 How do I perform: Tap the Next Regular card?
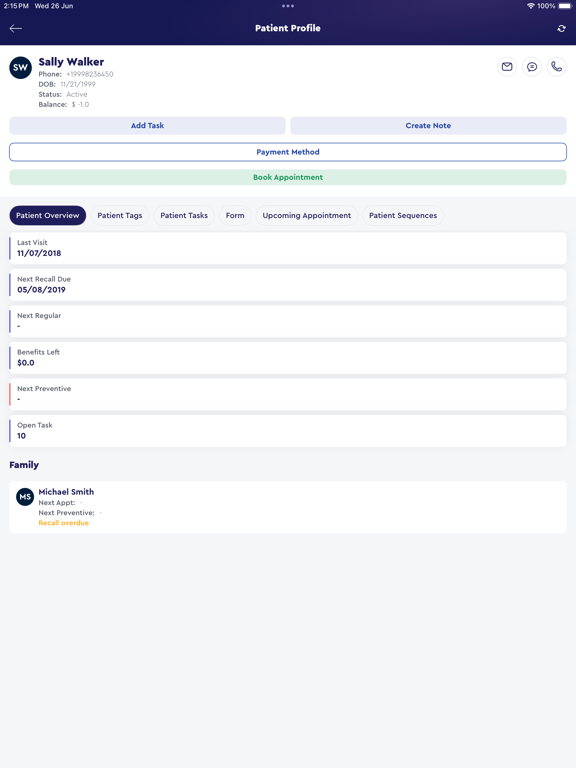(x=288, y=321)
